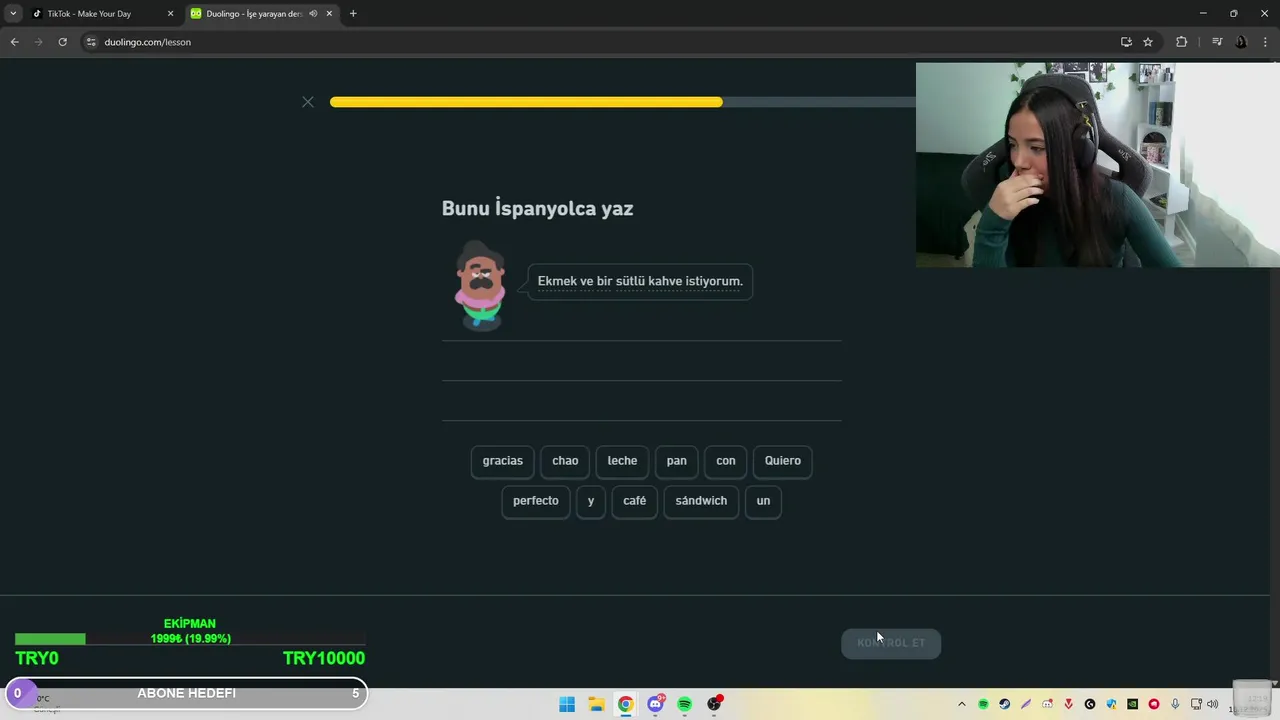Open File Explorer from the taskbar
The height and width of the screenshot is (720, 1280).
pyautogui.click(x=596, y=704)
